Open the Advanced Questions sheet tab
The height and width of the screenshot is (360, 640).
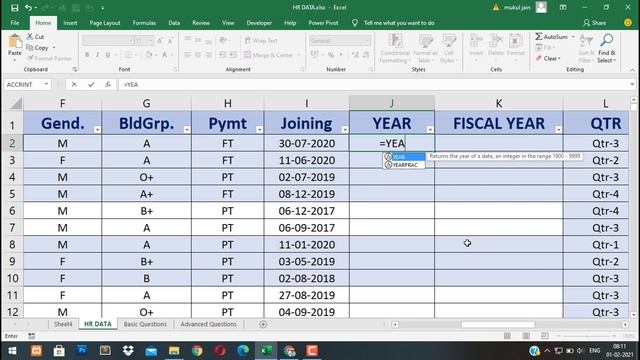coord(209,324)
